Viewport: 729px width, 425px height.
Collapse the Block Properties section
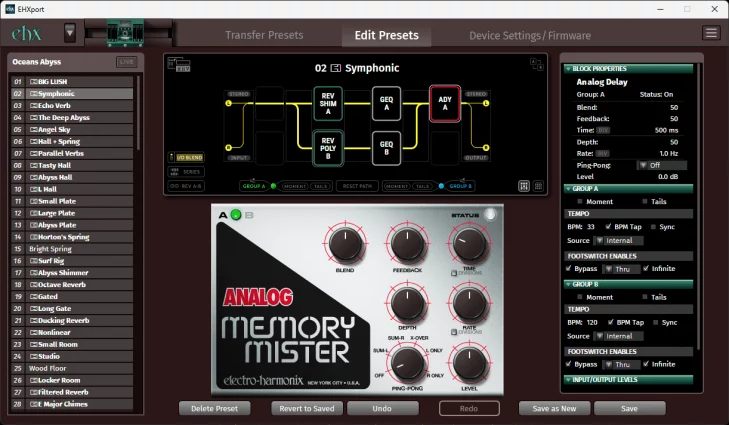pyautogui.click(x=570, y=69)
